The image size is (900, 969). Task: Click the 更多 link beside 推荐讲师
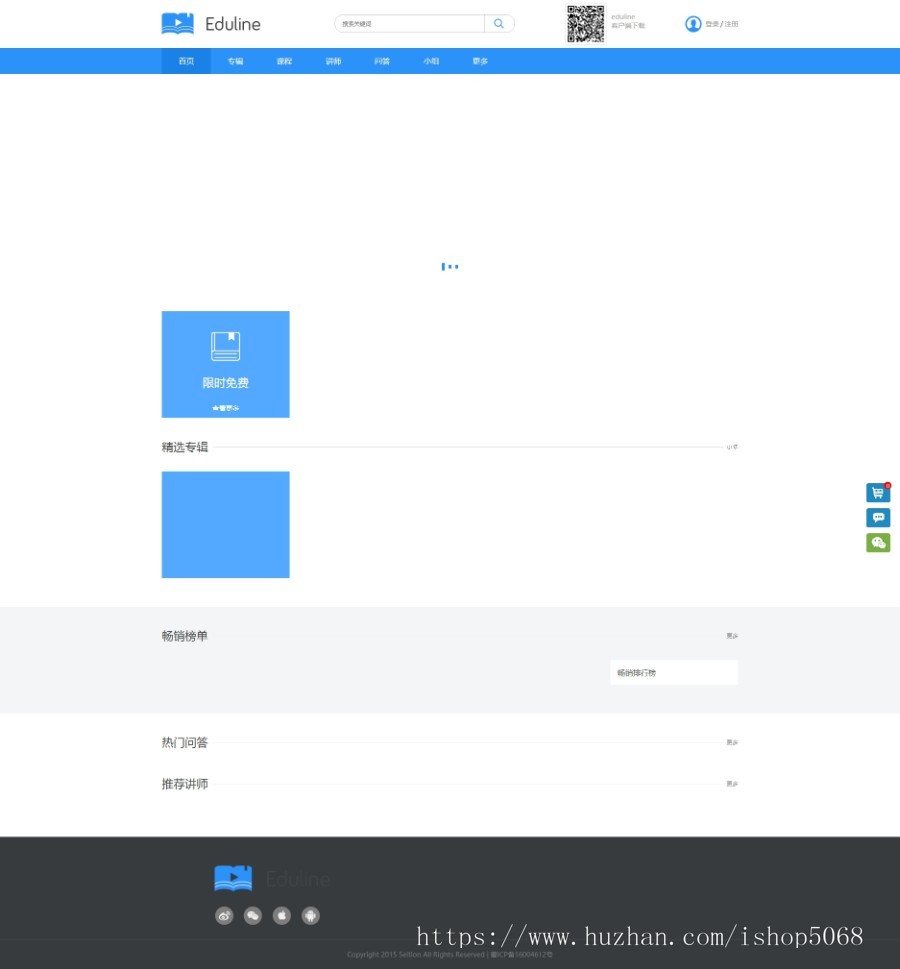[732, 784]
